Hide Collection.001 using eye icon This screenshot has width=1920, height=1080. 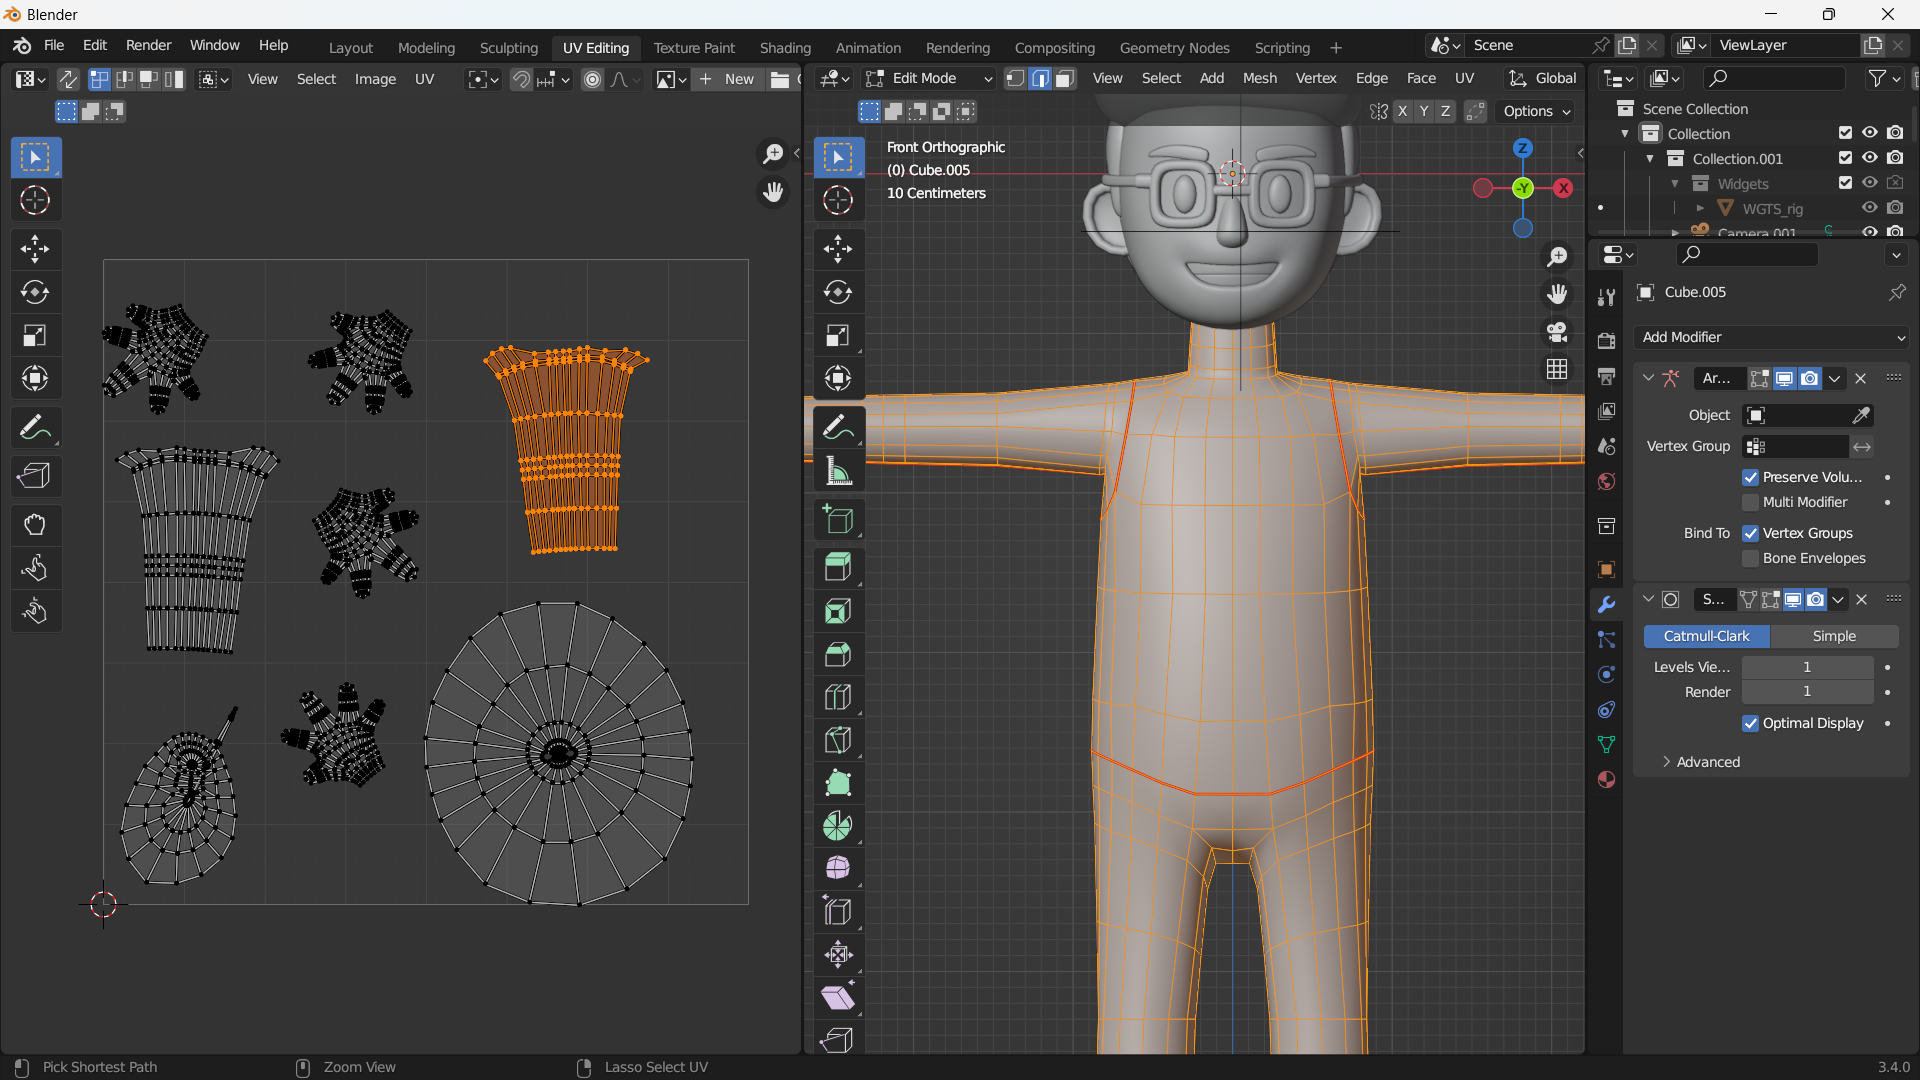(x=1870, y=158)
